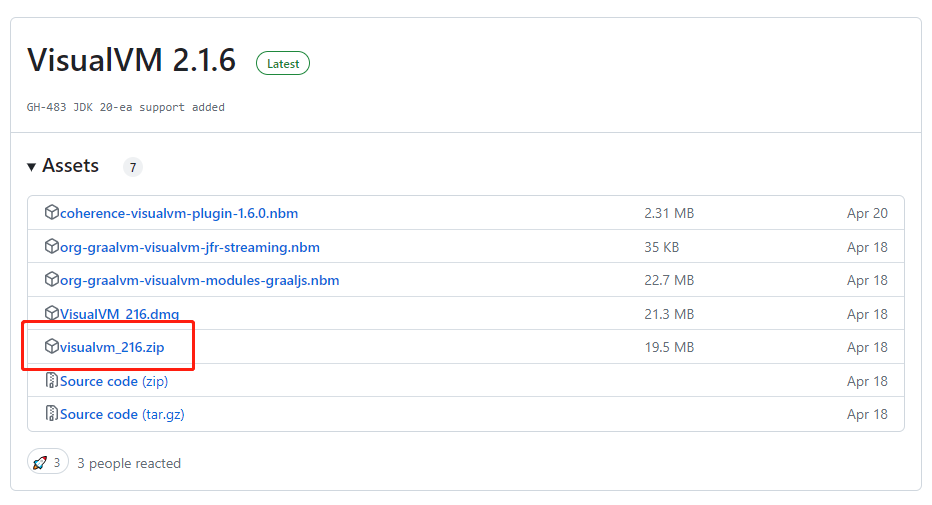Click the Latest release badge

pyautogui.click(x=283, y=64)
